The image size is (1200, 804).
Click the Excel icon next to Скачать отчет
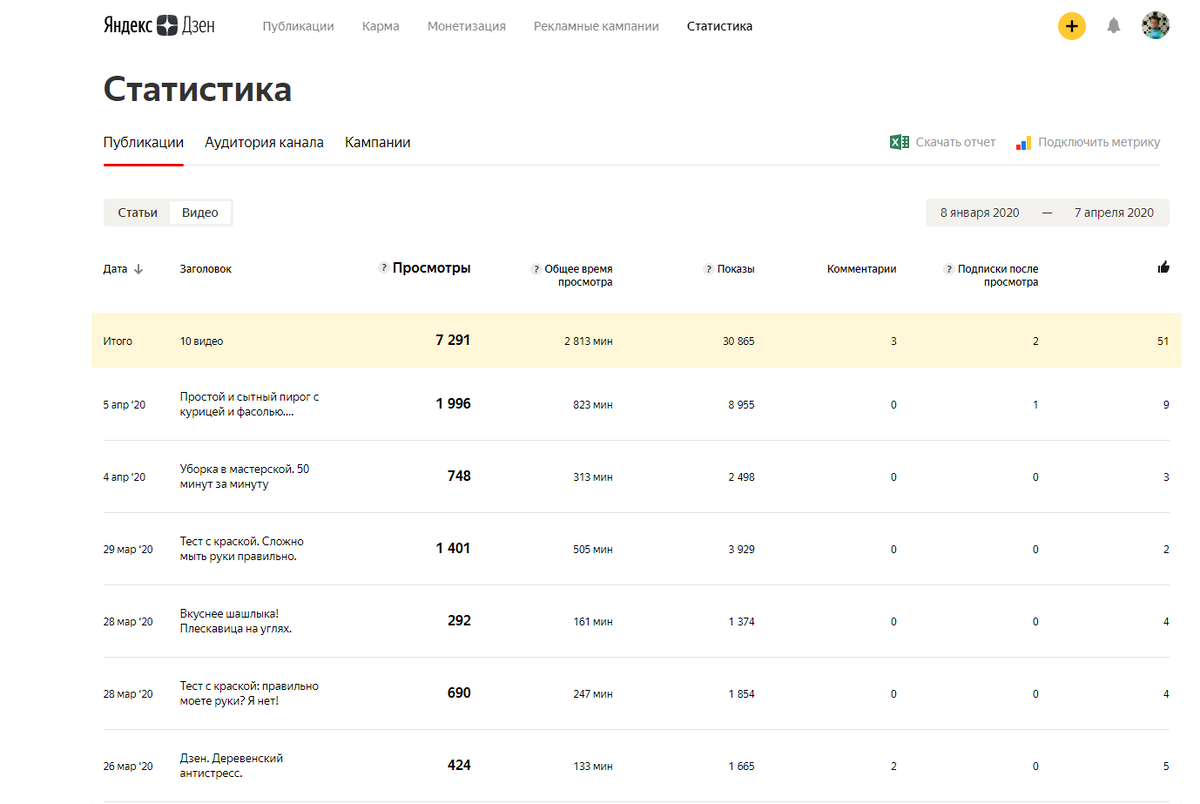pos(898,142)
